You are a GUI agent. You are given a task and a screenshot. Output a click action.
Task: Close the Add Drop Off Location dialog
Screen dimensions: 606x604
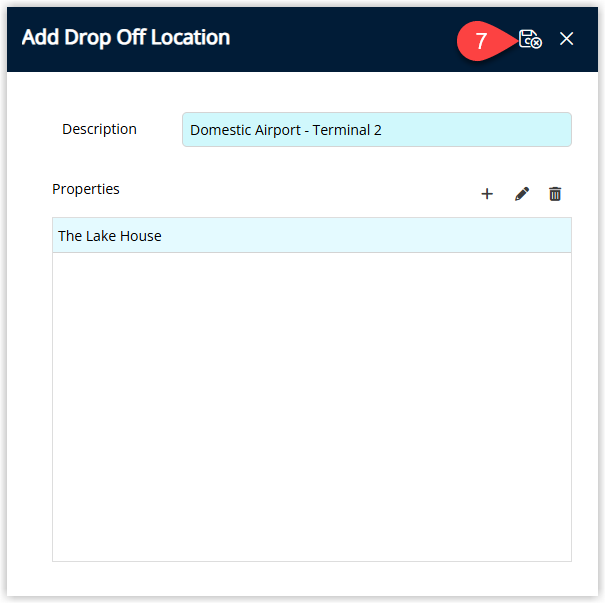[566, 39]
